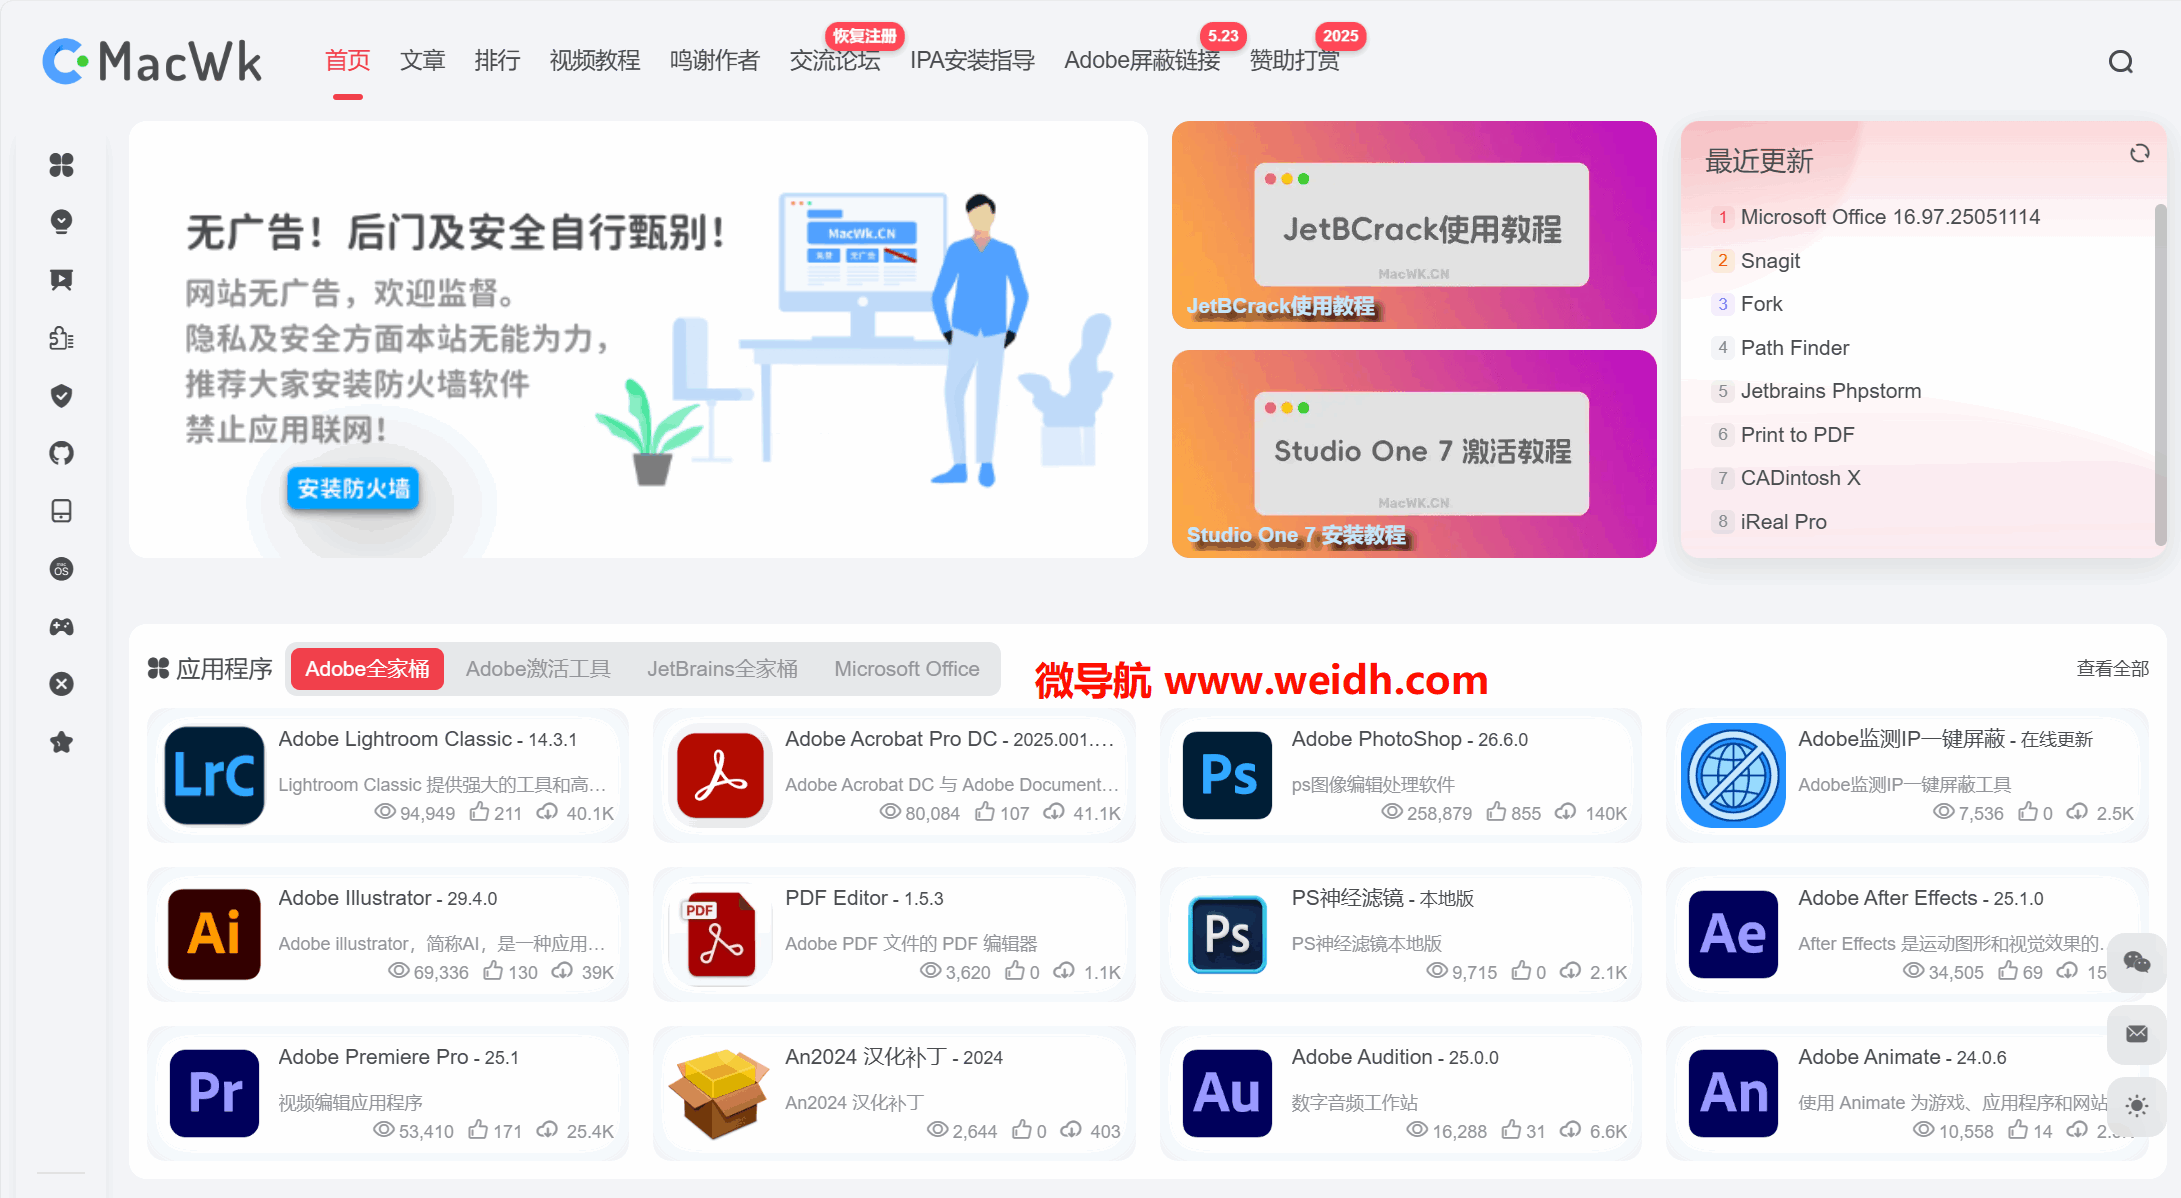
Task: Click the 查看全部 link
Action: [2112, 668]
